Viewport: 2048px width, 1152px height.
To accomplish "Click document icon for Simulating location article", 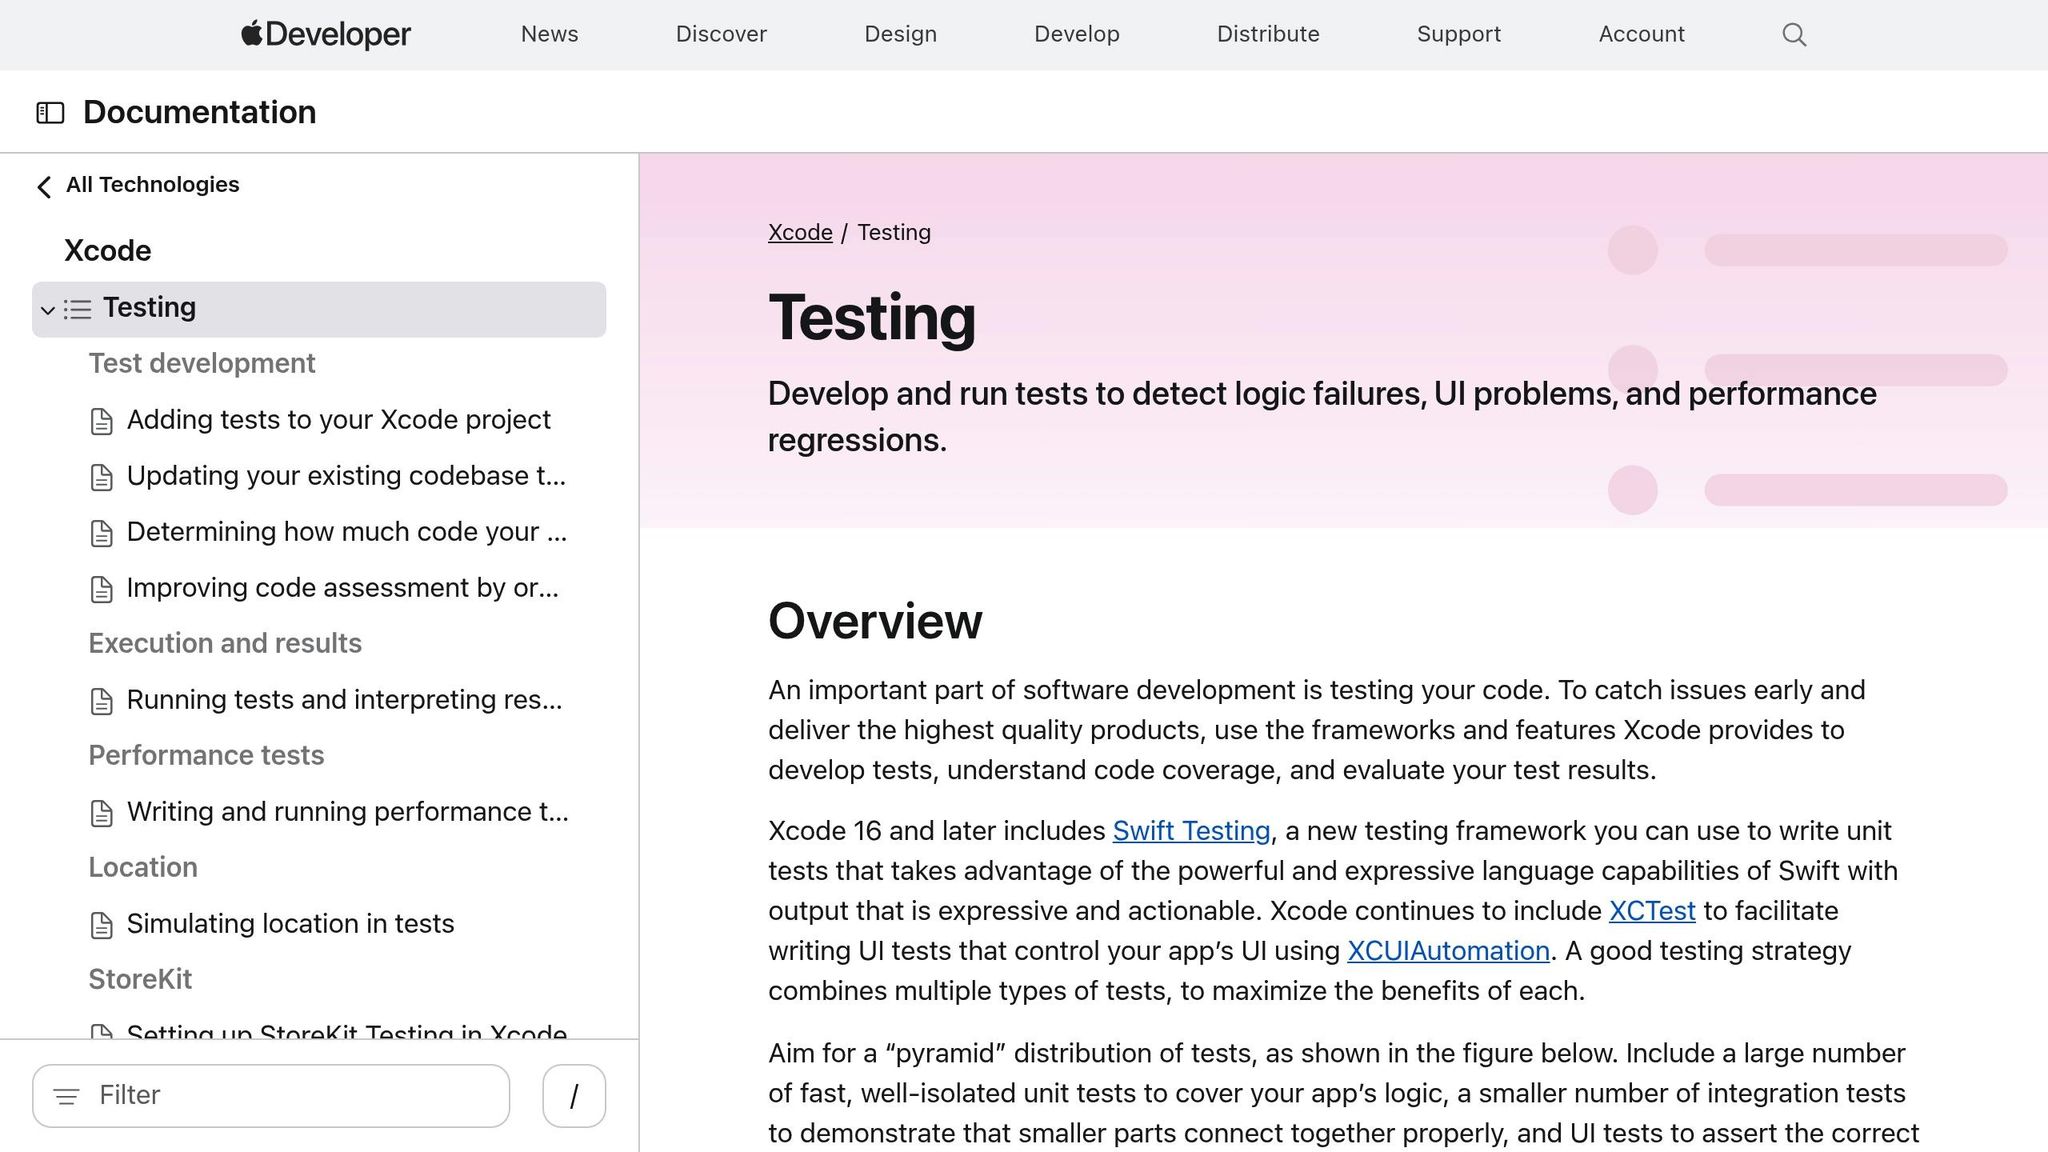I will (101, 926).
